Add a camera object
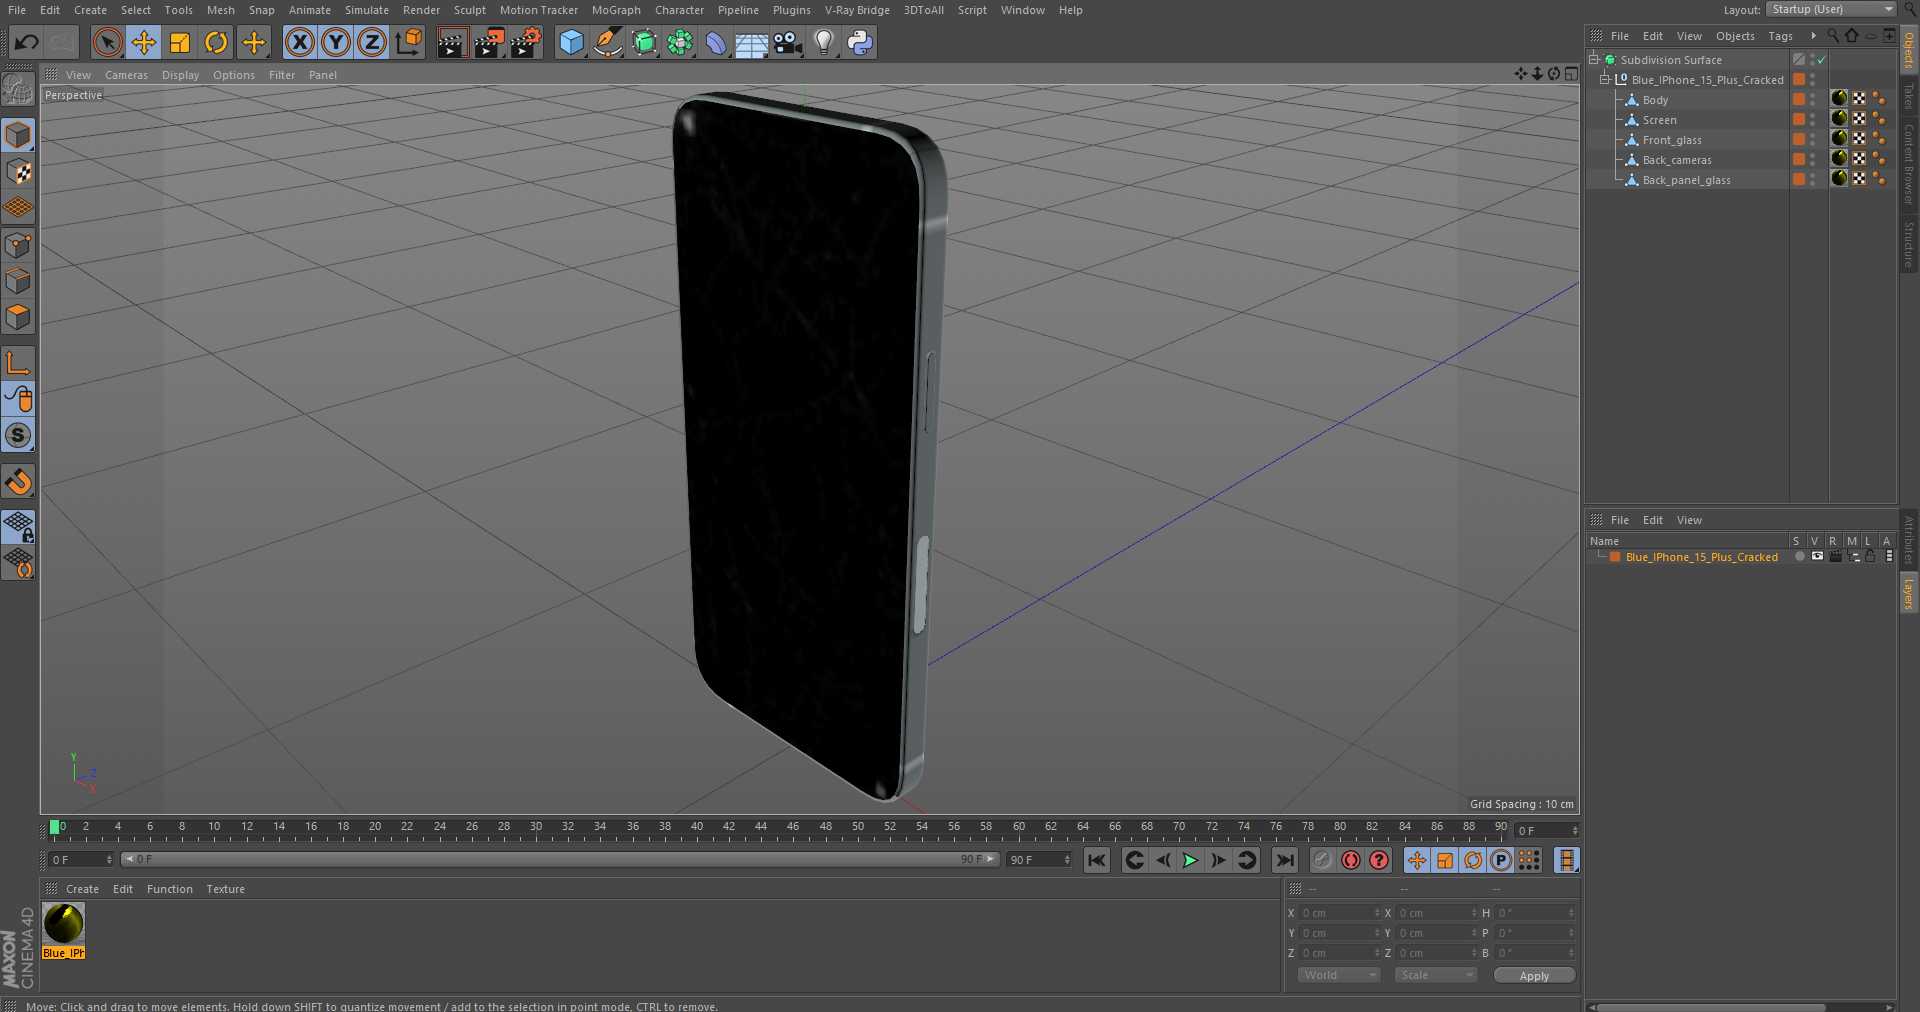This screenshot has height=1012, width=1920. [x=788, y=42]
